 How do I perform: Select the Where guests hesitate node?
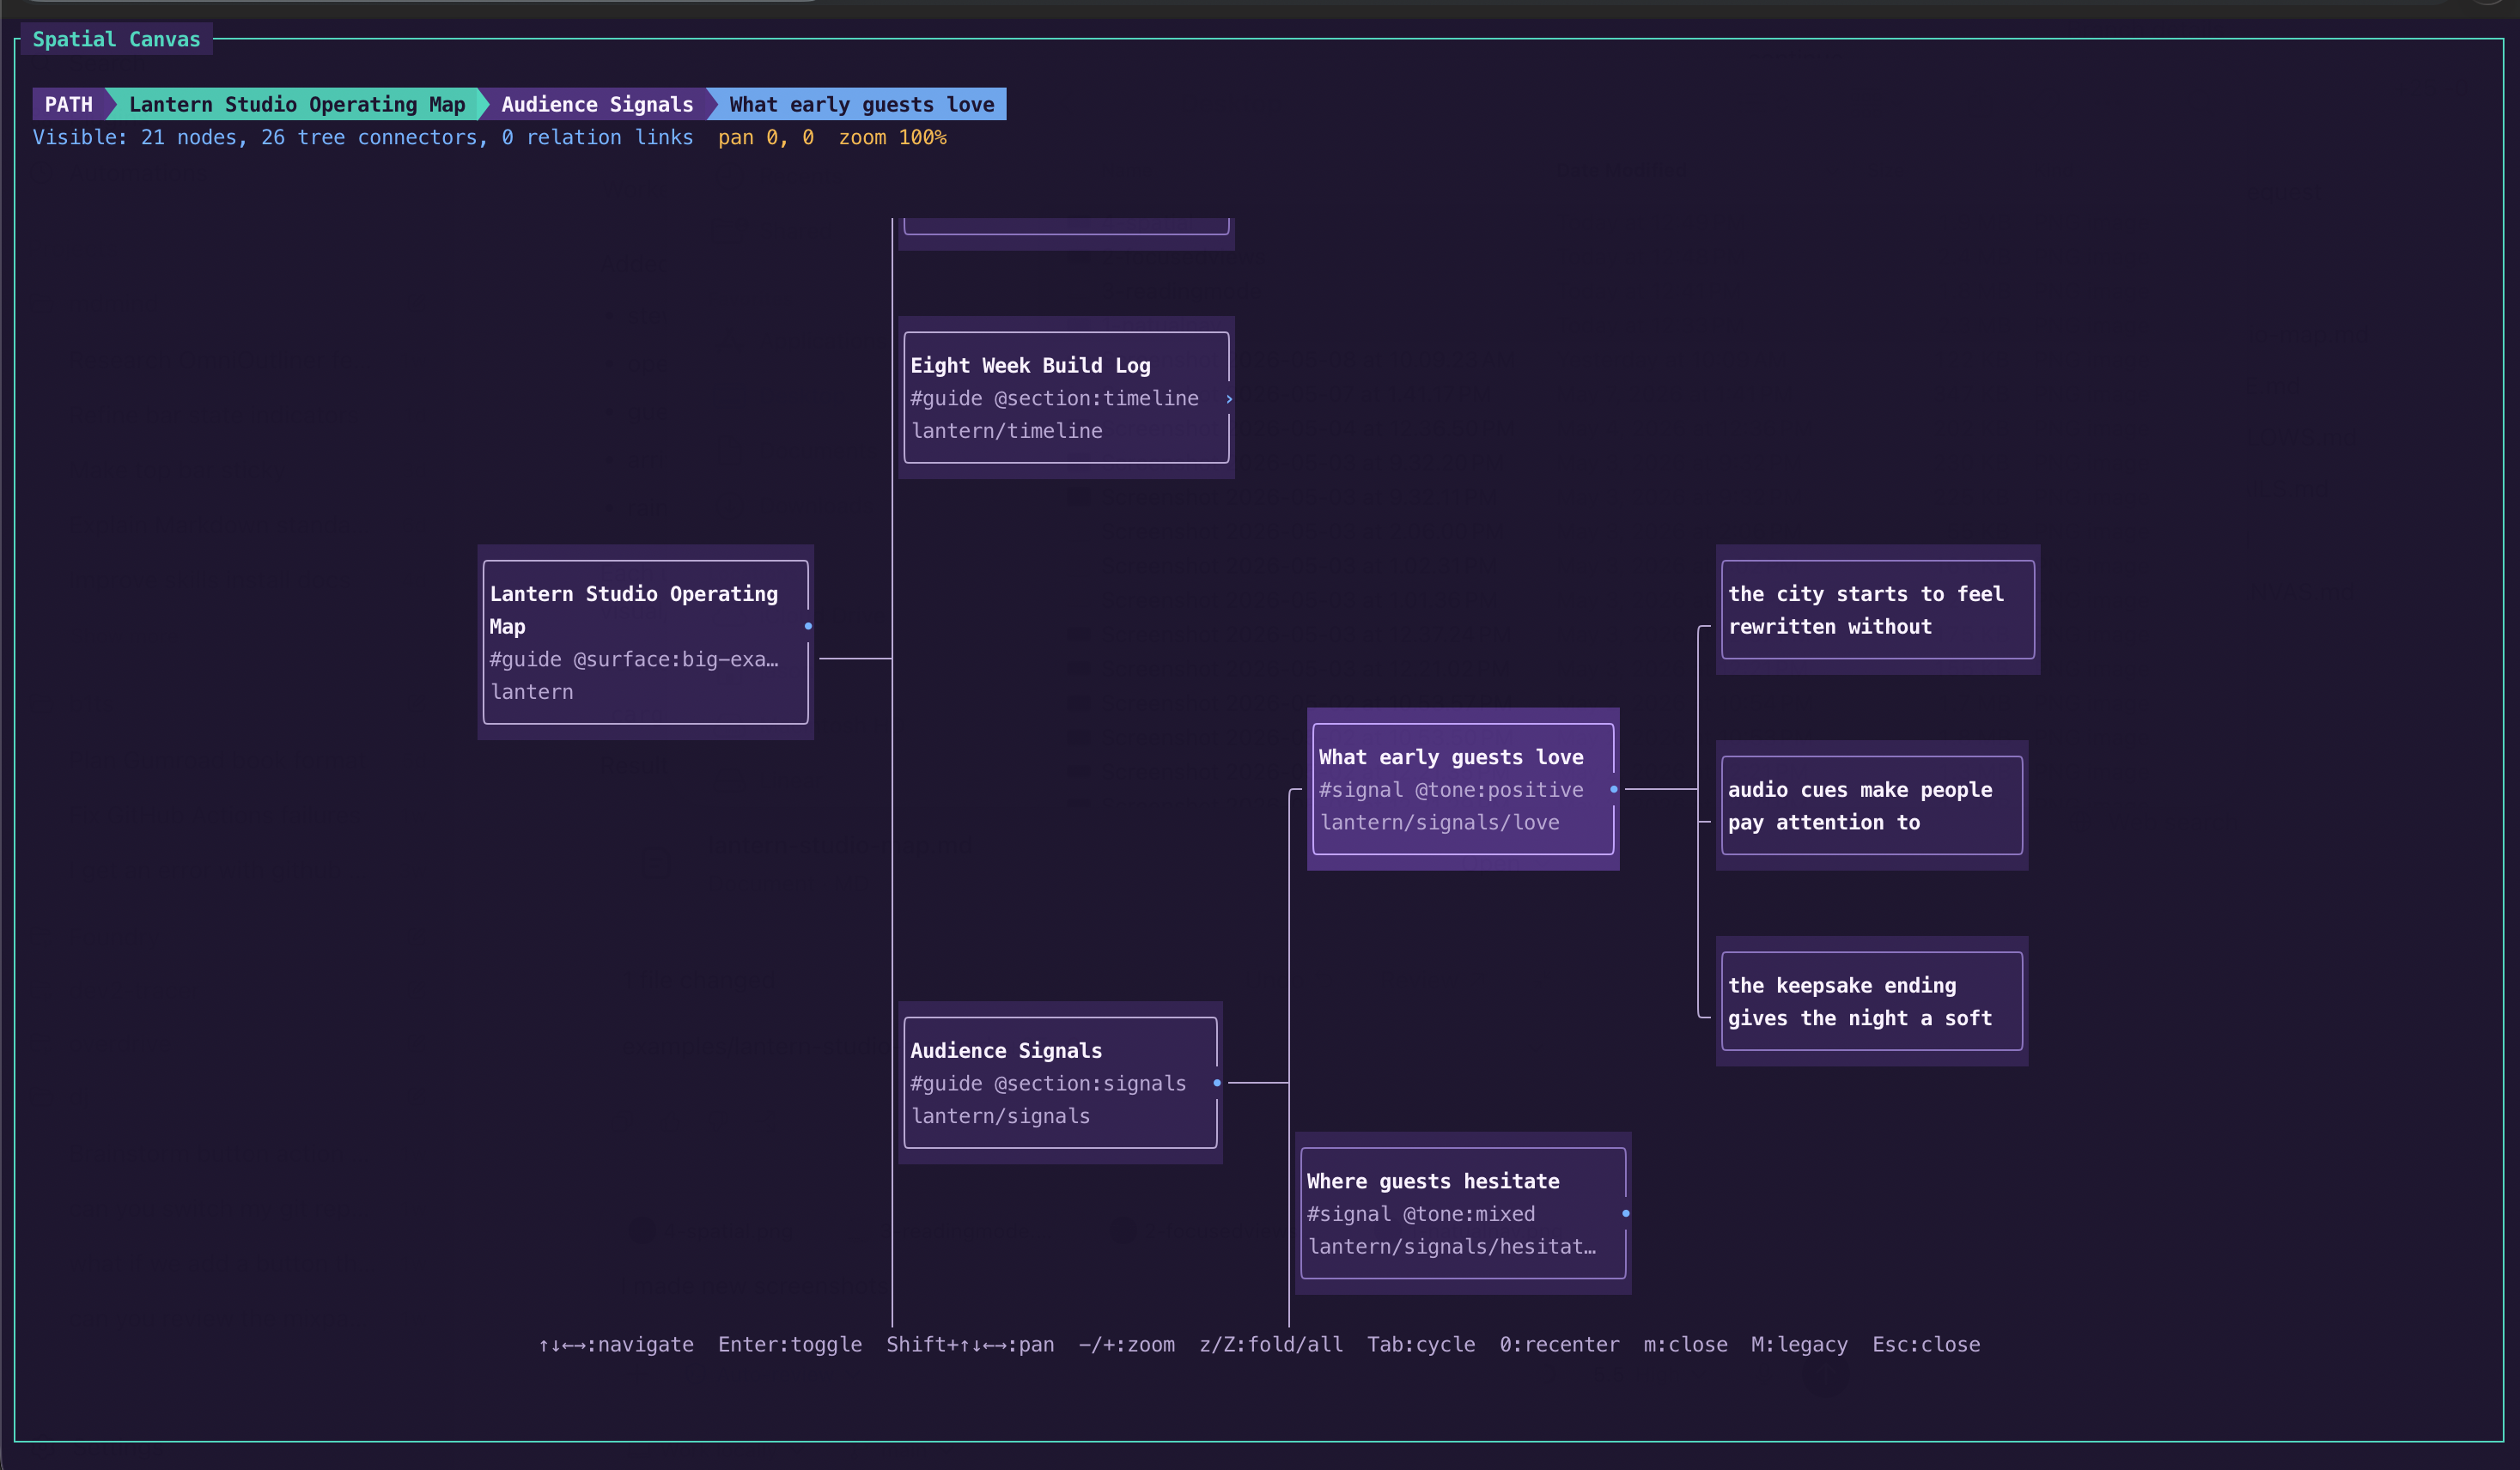pyautogui.click(x=1463, y=1213)
